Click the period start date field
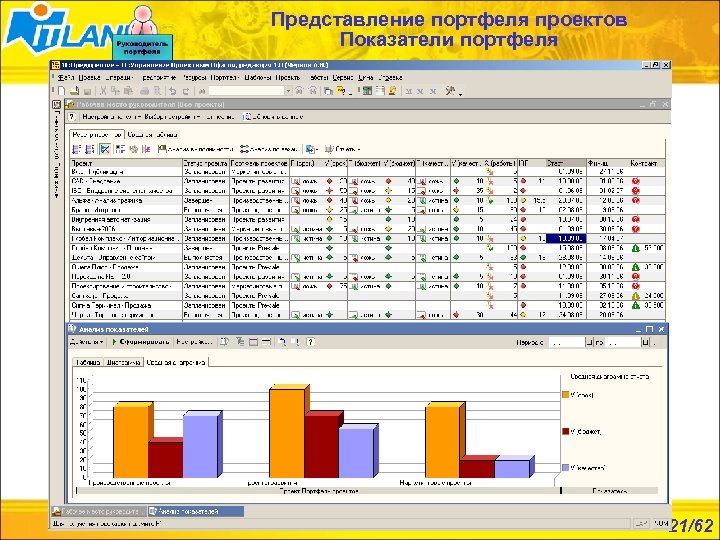 point(567,342)
